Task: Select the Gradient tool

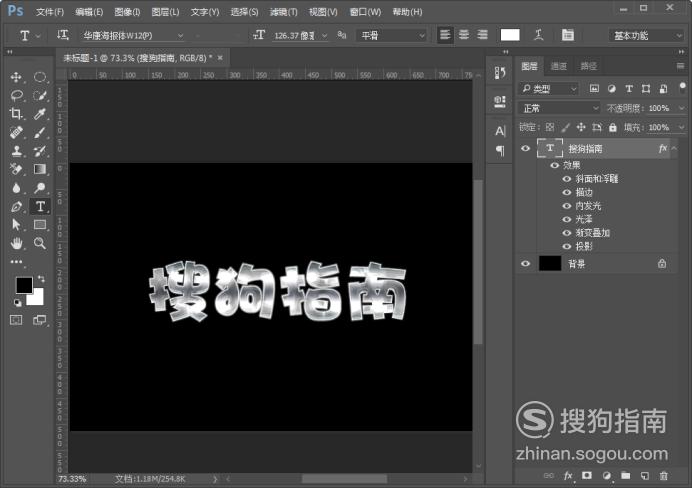Action: (x=40, y=169)
